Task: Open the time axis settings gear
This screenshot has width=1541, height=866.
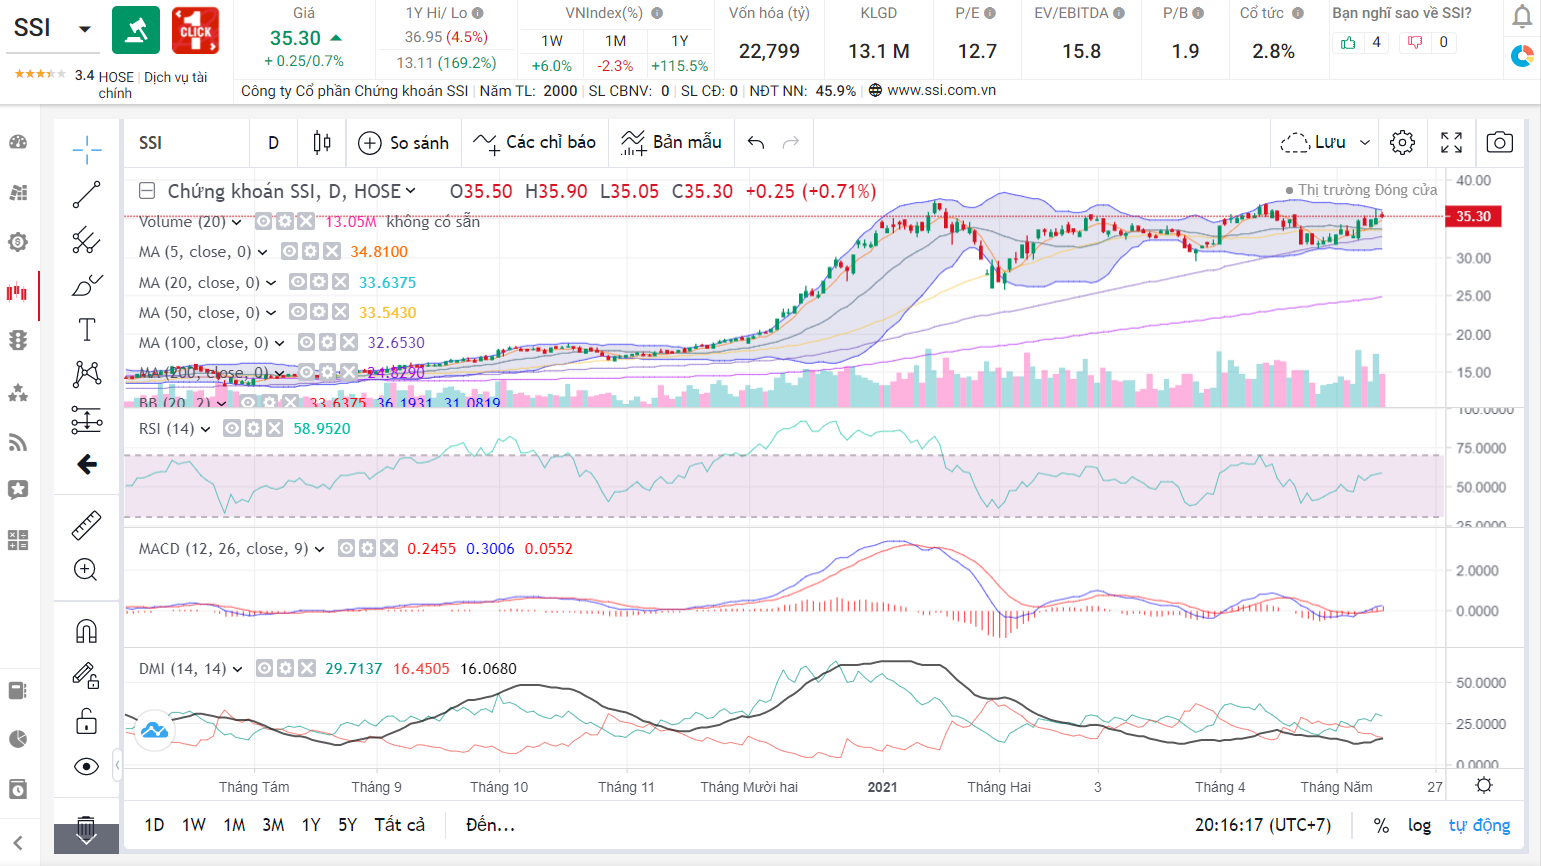Action: tap(1484, 786)
